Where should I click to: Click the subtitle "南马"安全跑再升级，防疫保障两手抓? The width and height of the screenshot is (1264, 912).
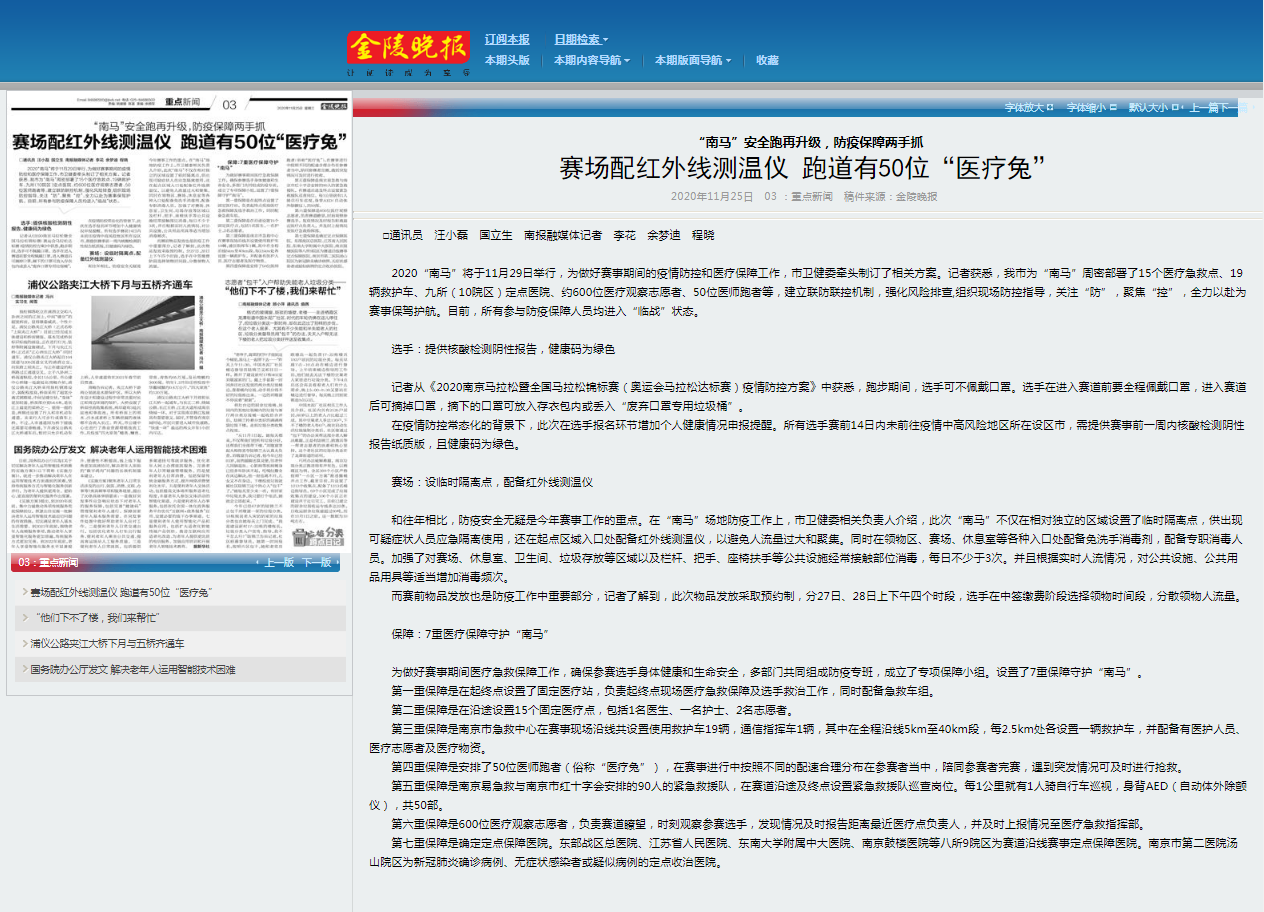tap(811, 141)
